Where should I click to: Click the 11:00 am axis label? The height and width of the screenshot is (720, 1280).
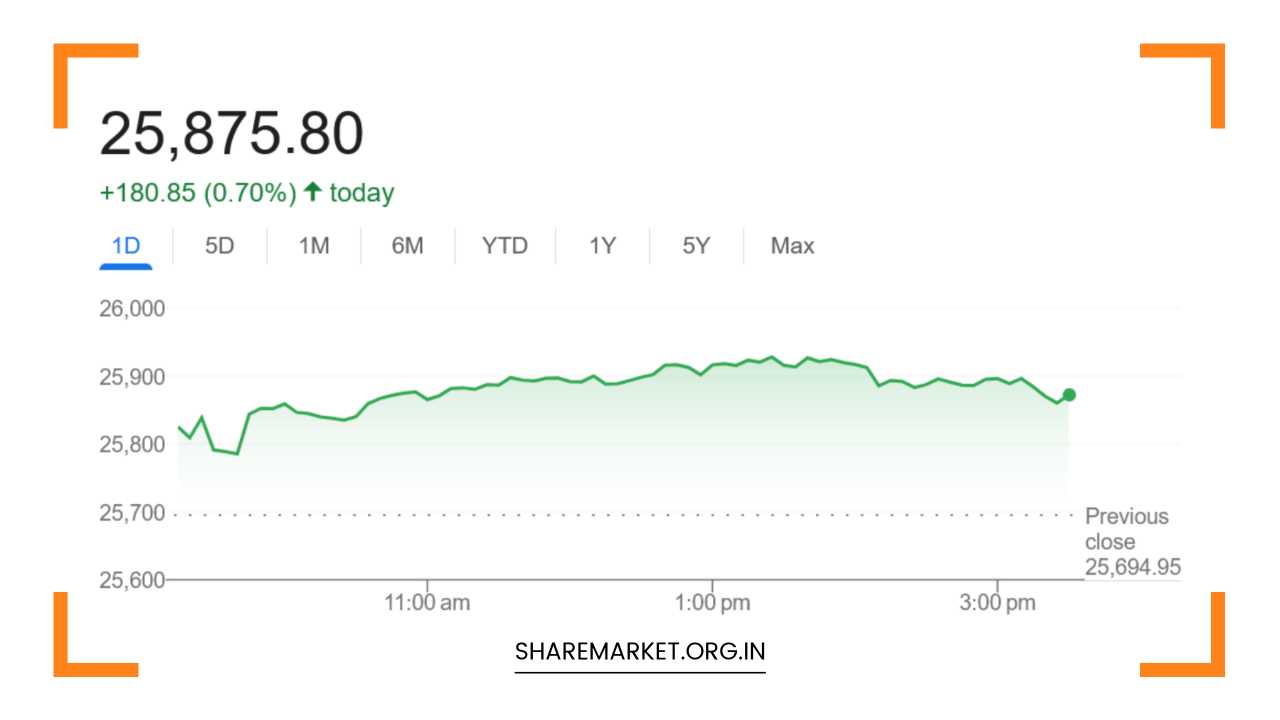(x=429, y=602)
